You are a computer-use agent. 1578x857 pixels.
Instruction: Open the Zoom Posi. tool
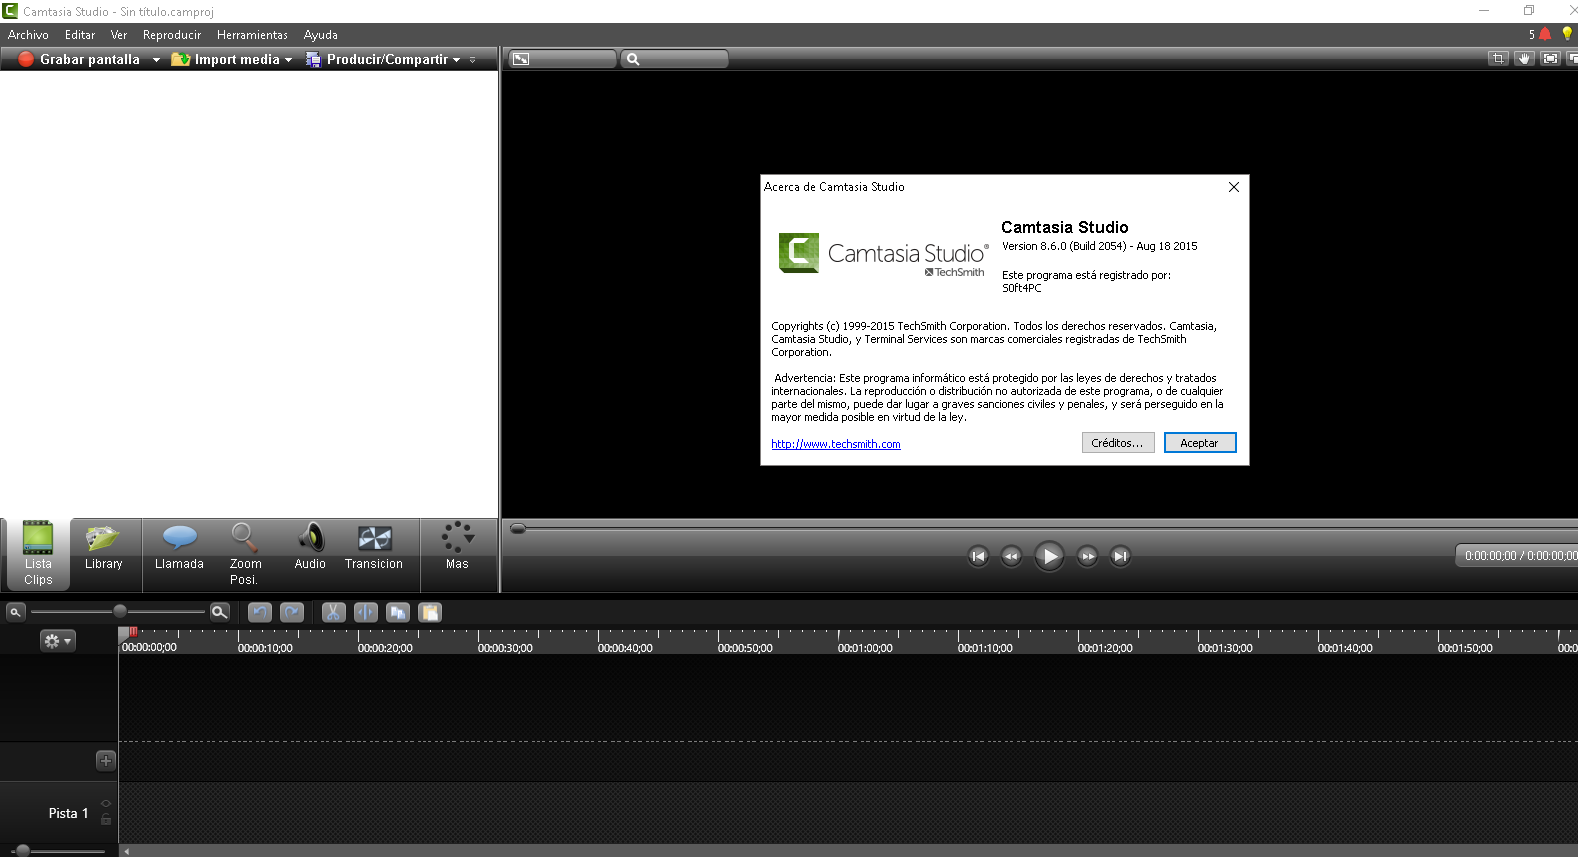tap(245, 554)
